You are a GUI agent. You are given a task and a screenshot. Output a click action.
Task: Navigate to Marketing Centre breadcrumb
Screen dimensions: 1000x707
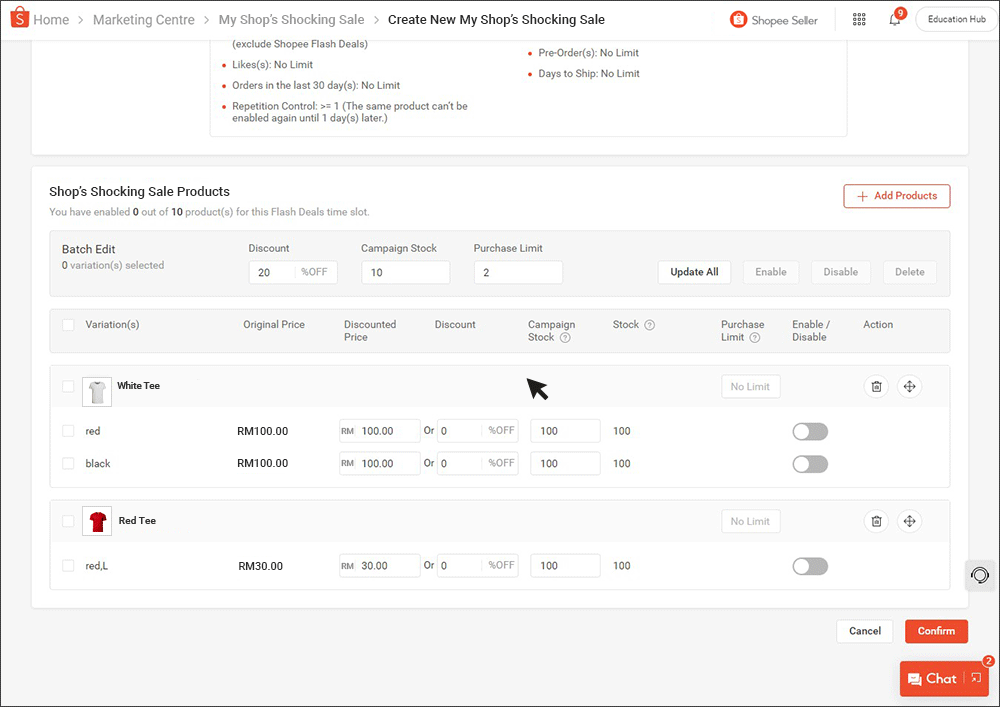pyautogui.click(x=143, y=19)
